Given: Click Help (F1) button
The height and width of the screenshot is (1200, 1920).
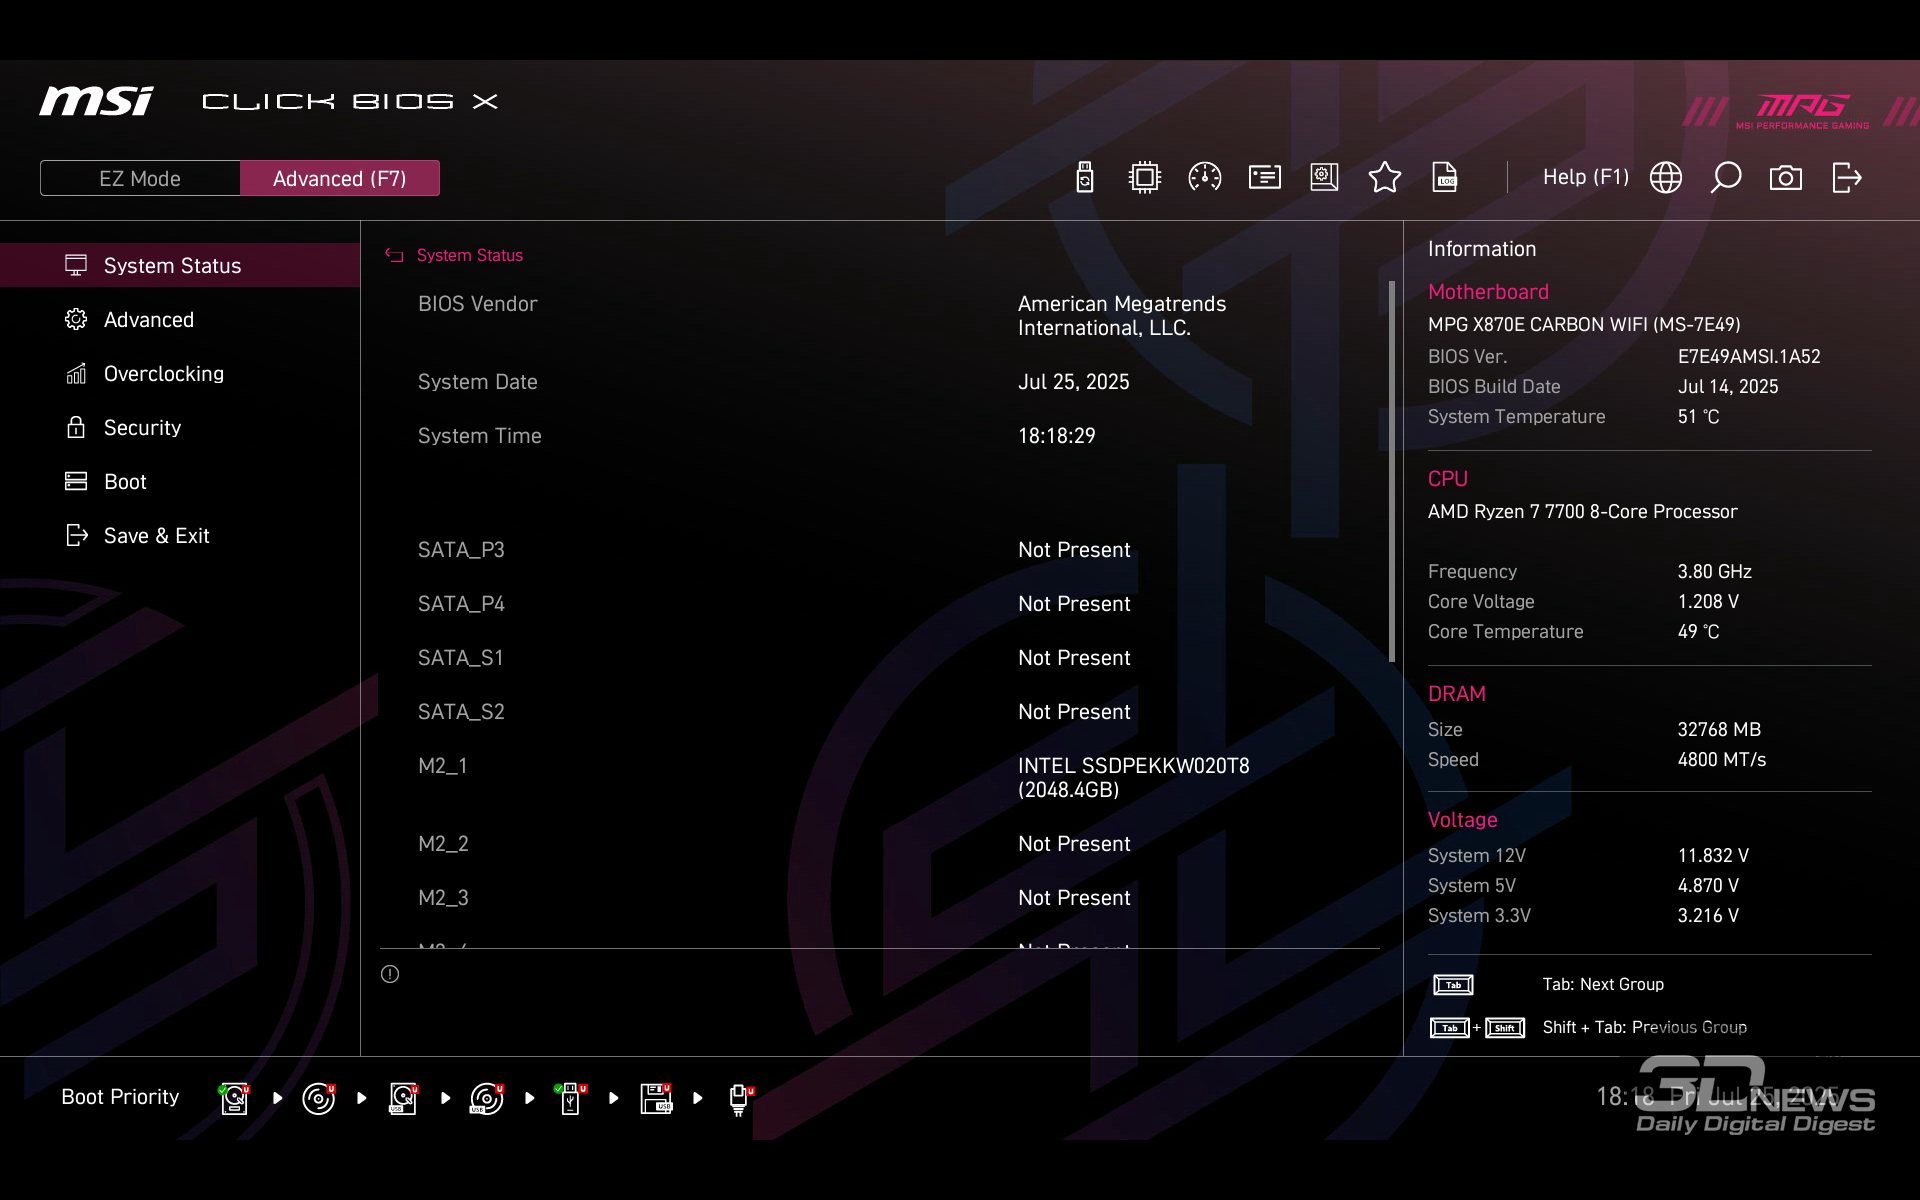Looking at the screenshot, I should tap(1586, 177).
